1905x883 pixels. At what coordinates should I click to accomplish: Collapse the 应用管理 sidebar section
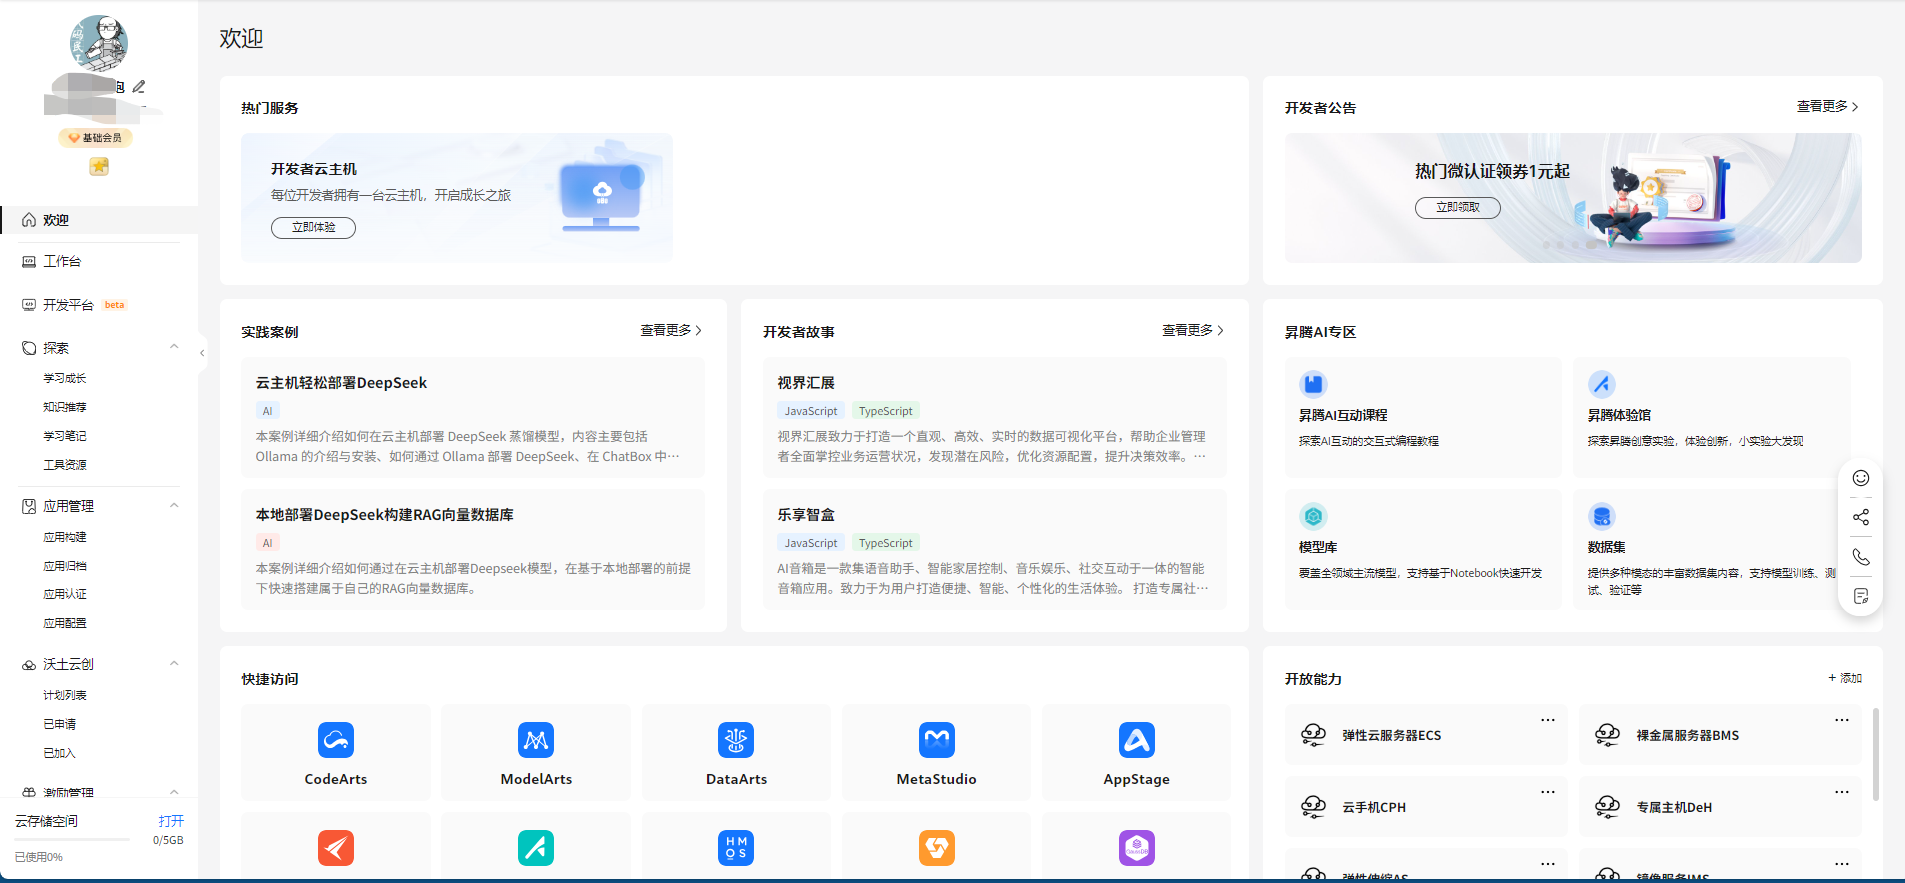[174, 505]
